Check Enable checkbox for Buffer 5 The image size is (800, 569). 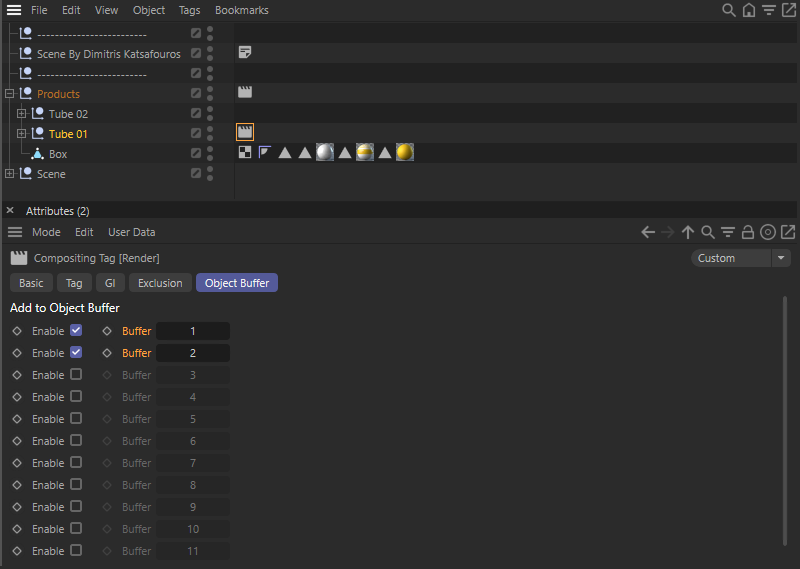[x=76, y=418]
